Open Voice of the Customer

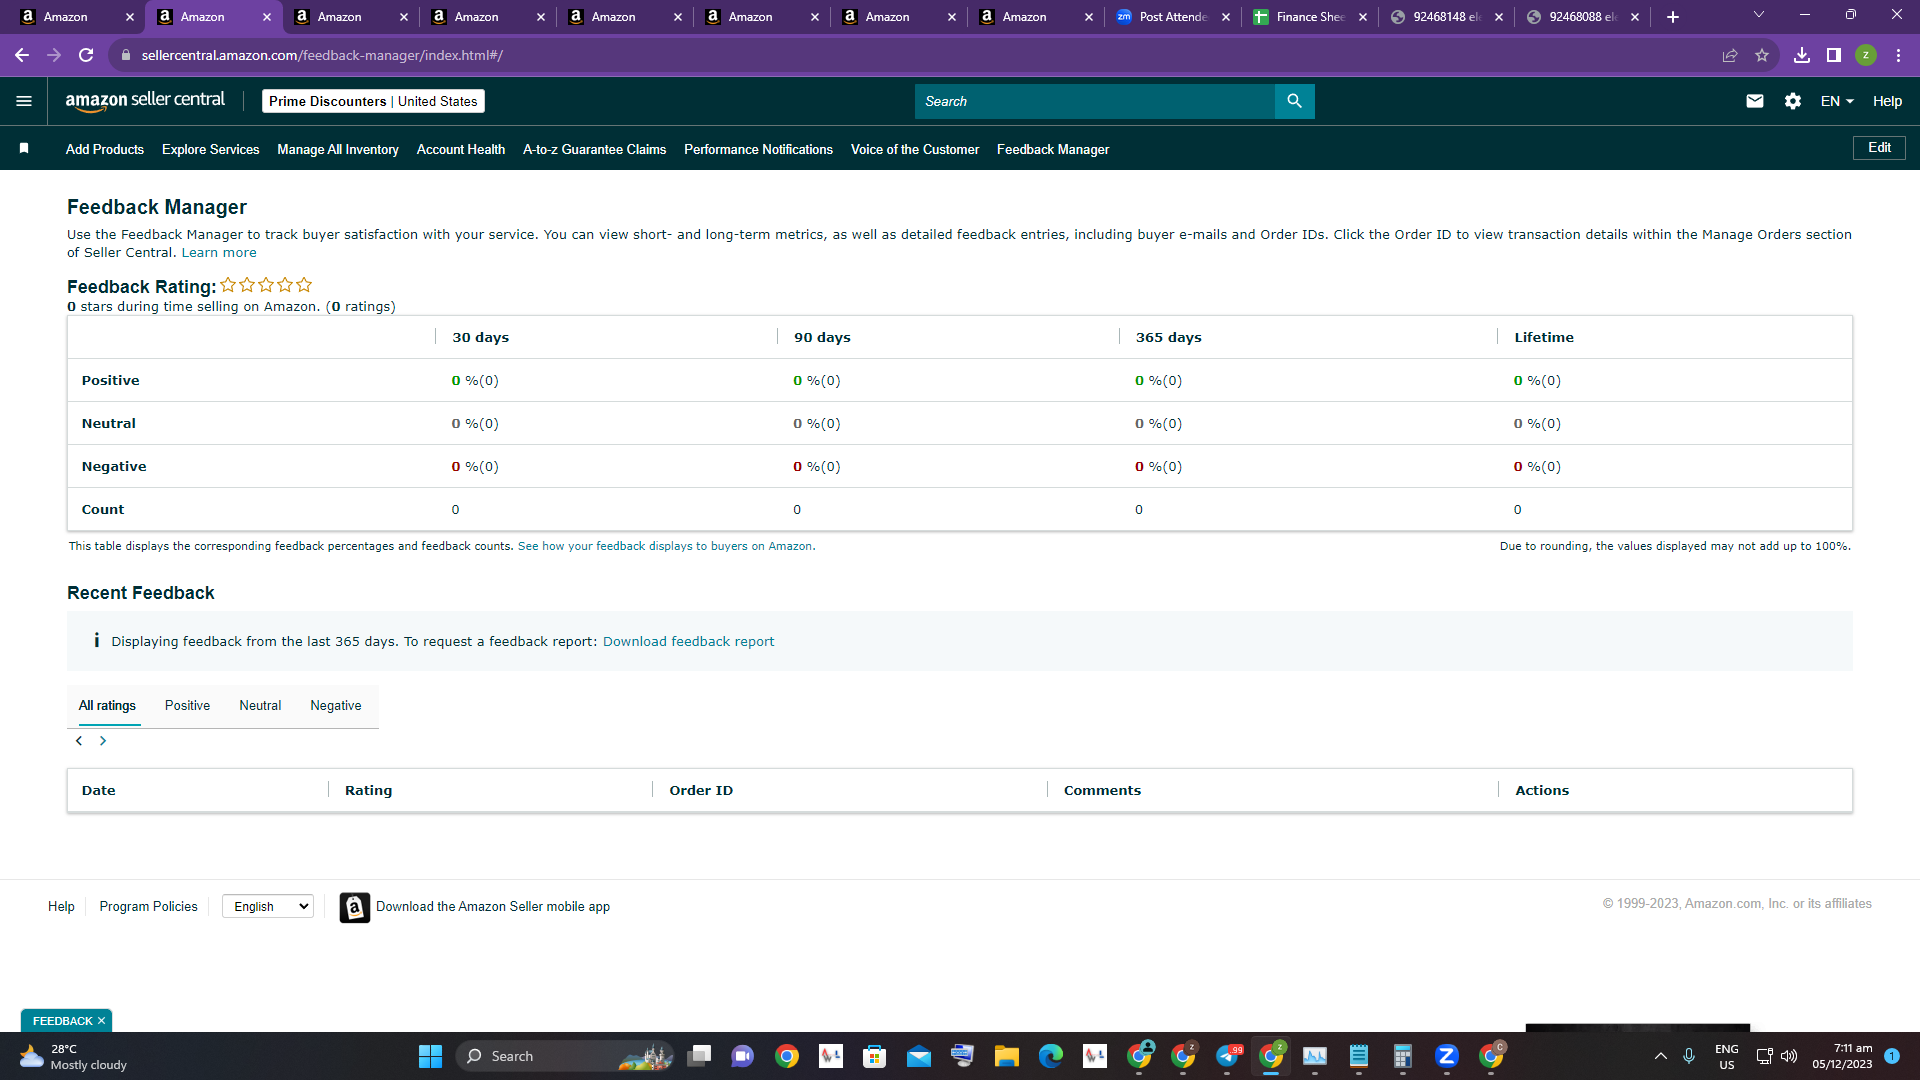click(915, 149)
